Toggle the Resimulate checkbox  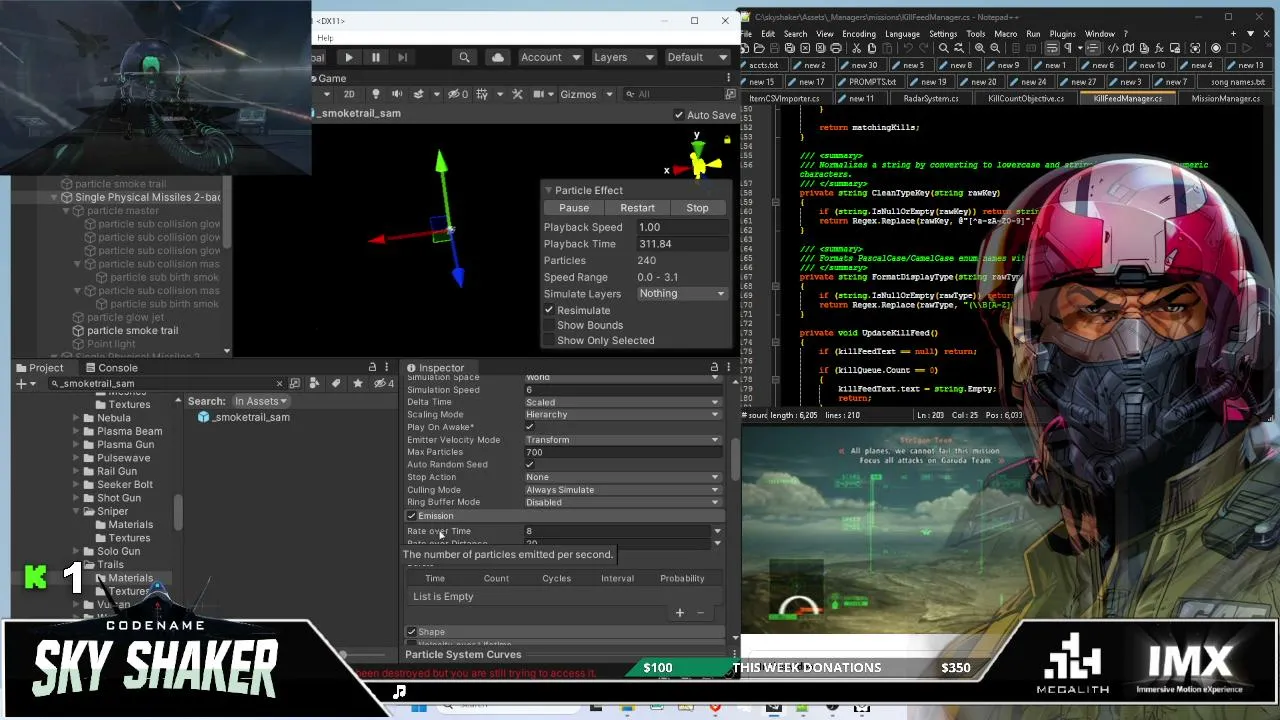(x=549, y=310)
